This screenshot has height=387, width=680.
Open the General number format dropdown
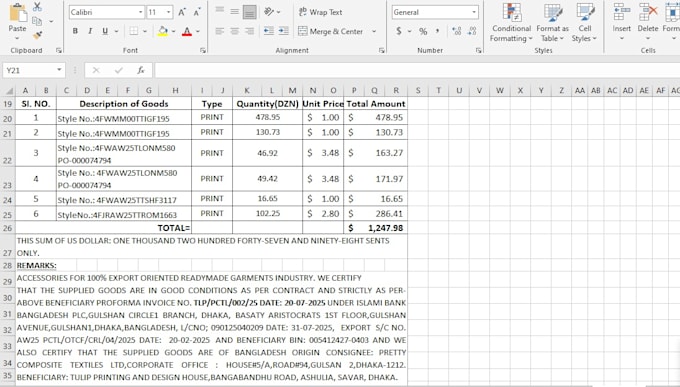click(474, 12)
